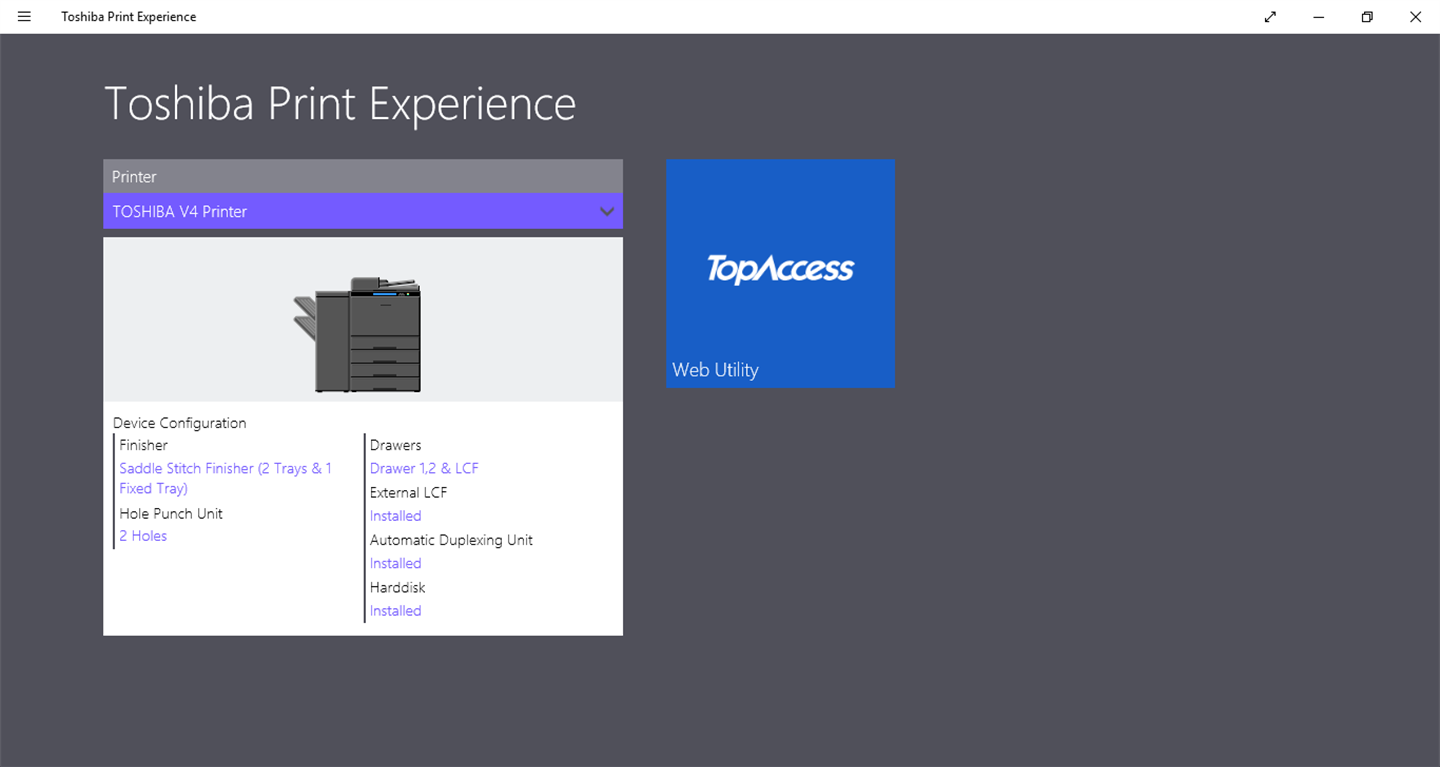Click the Hole Punch Unit label

(171, 513)
